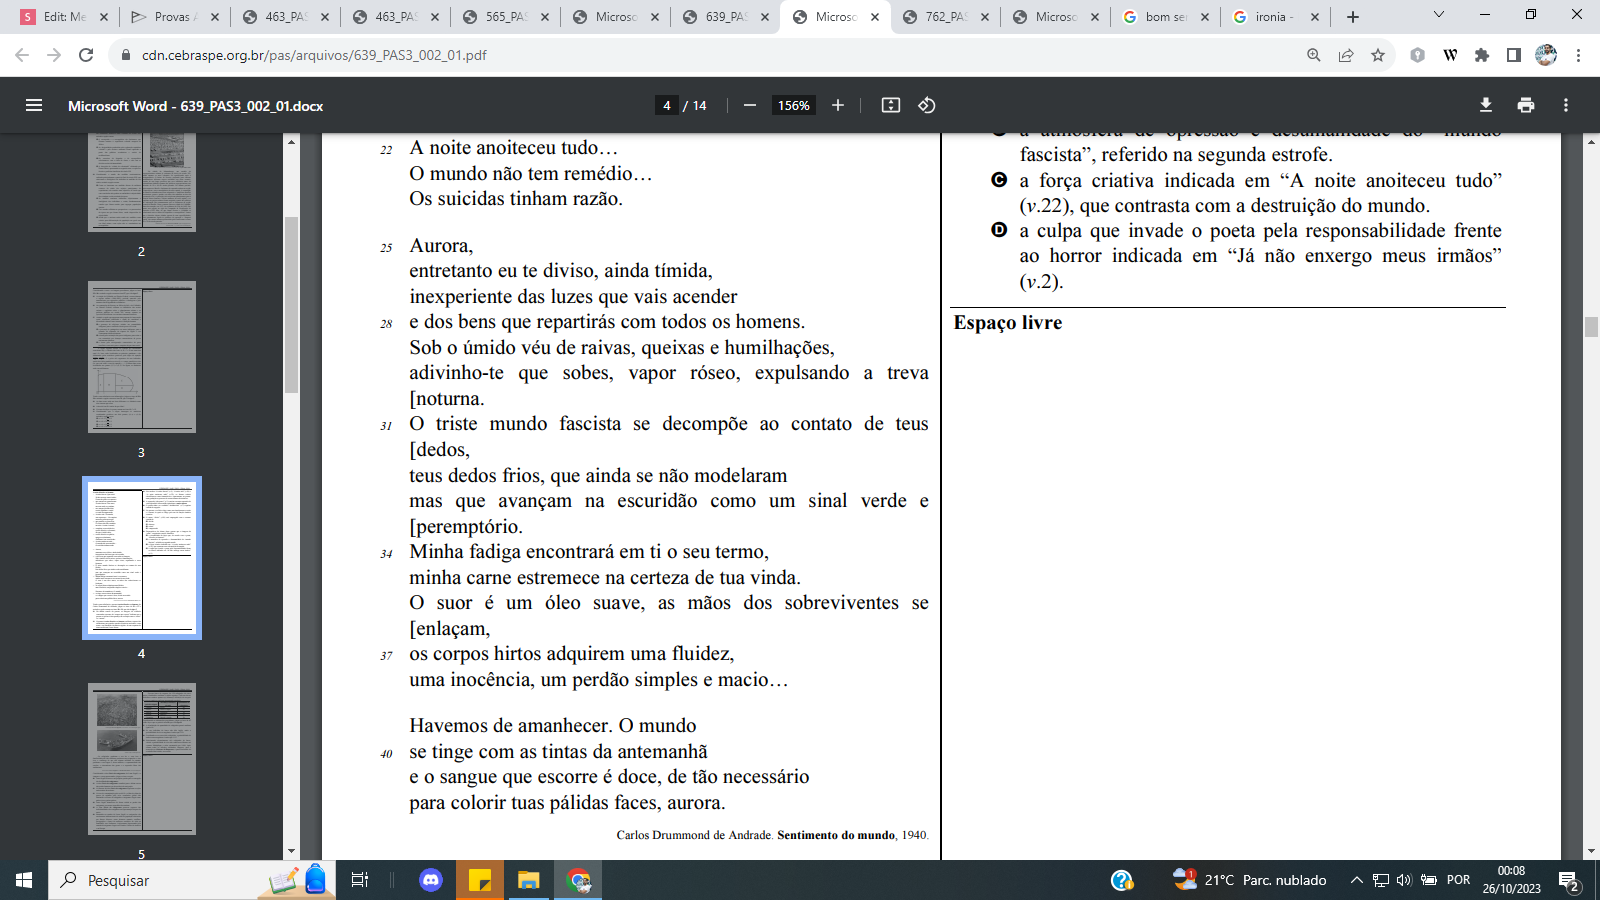Close the 'ironia' tab

pos(1315,17)
